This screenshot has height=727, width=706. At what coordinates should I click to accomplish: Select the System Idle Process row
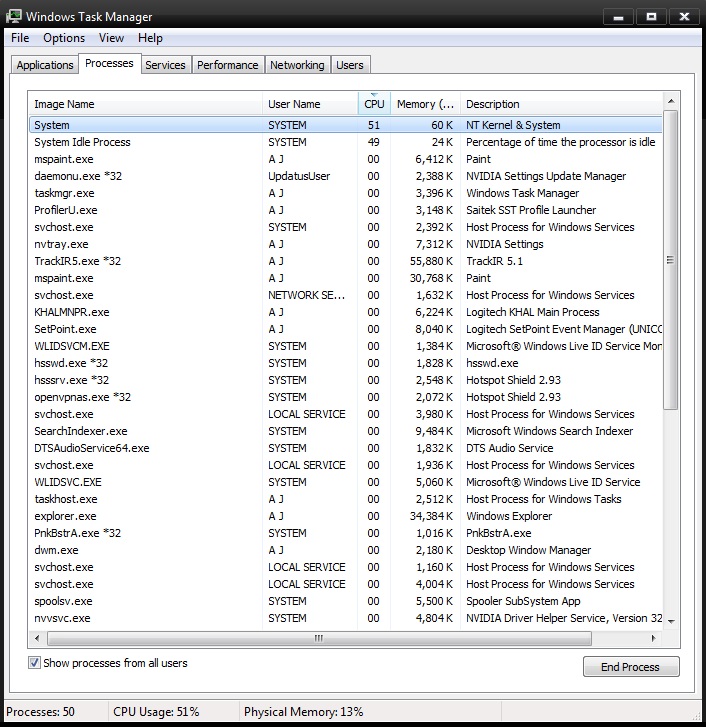pyautogui.click(x=345, y=142)
